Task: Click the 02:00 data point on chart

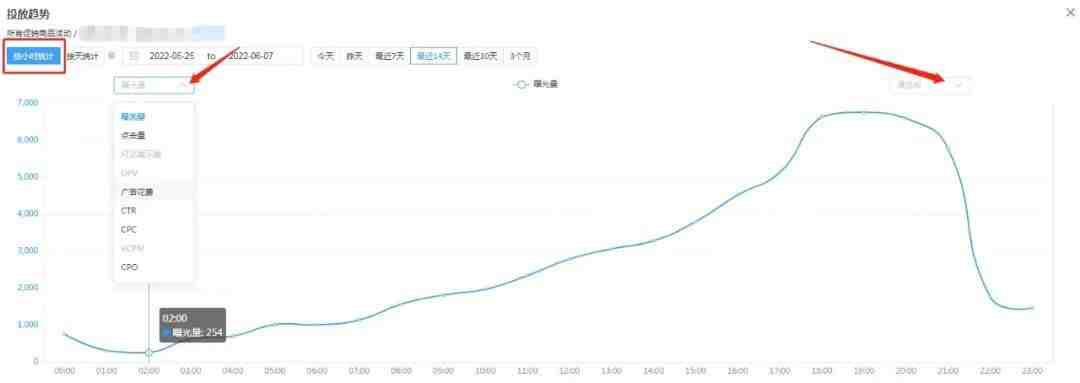Action: click(x=149, y=352)
